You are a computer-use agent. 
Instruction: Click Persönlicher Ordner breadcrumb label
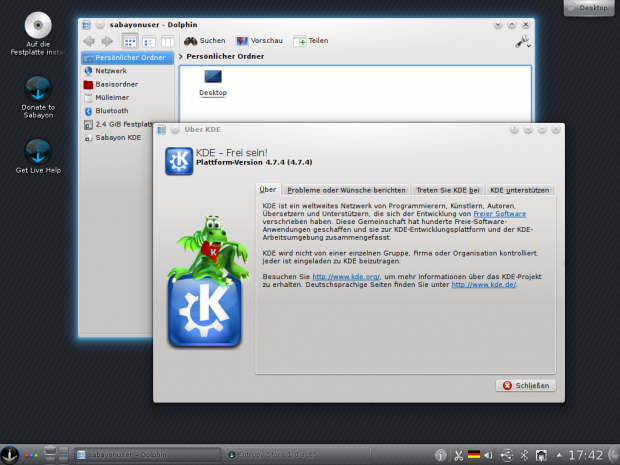coord(225,57)
